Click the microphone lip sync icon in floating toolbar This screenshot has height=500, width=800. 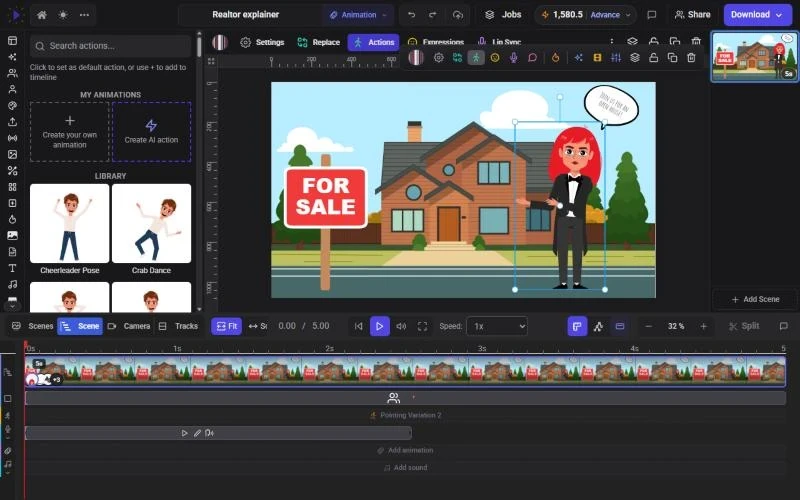pos(514,58)
